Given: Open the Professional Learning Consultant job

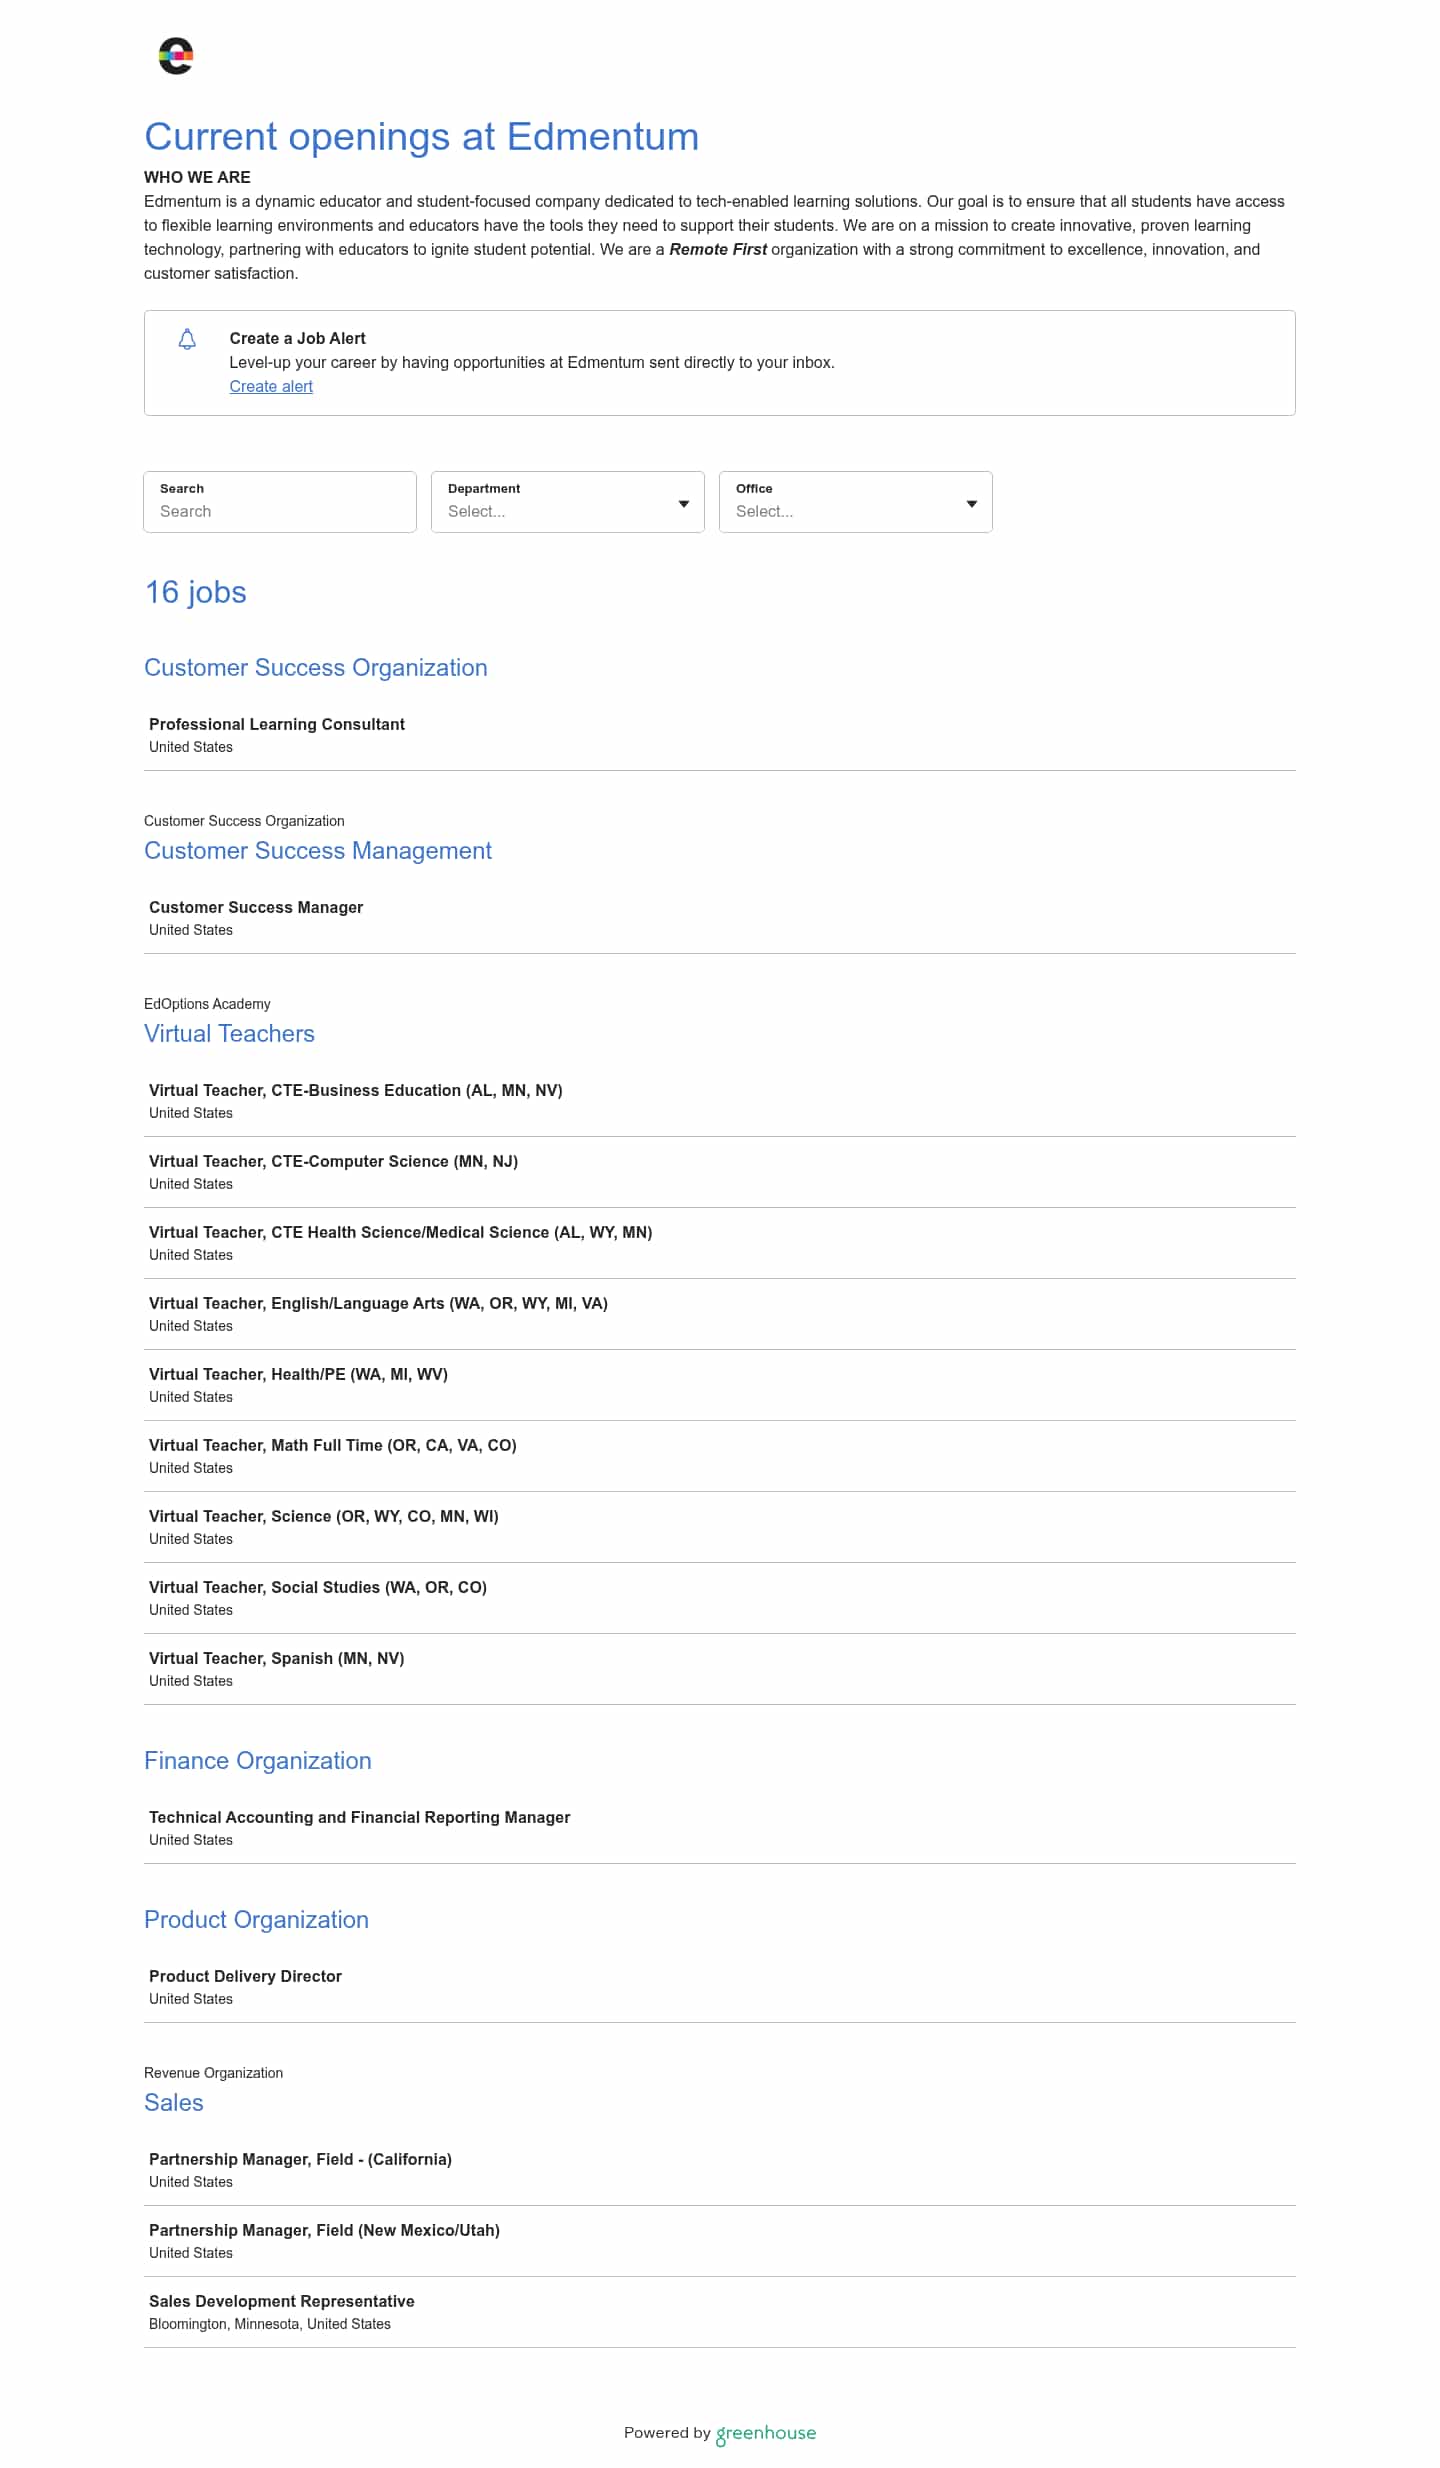Looking at the screenshot, I should click(720, 735).
